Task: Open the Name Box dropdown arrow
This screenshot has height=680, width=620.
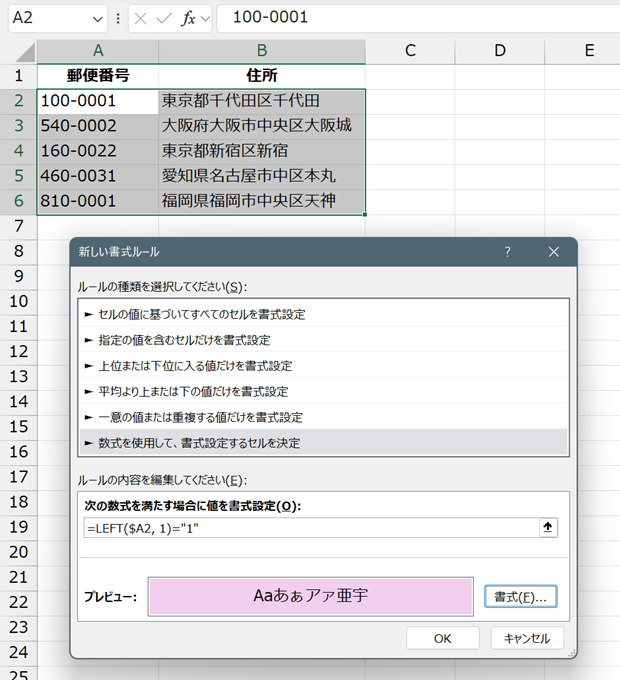Action: 98,19
